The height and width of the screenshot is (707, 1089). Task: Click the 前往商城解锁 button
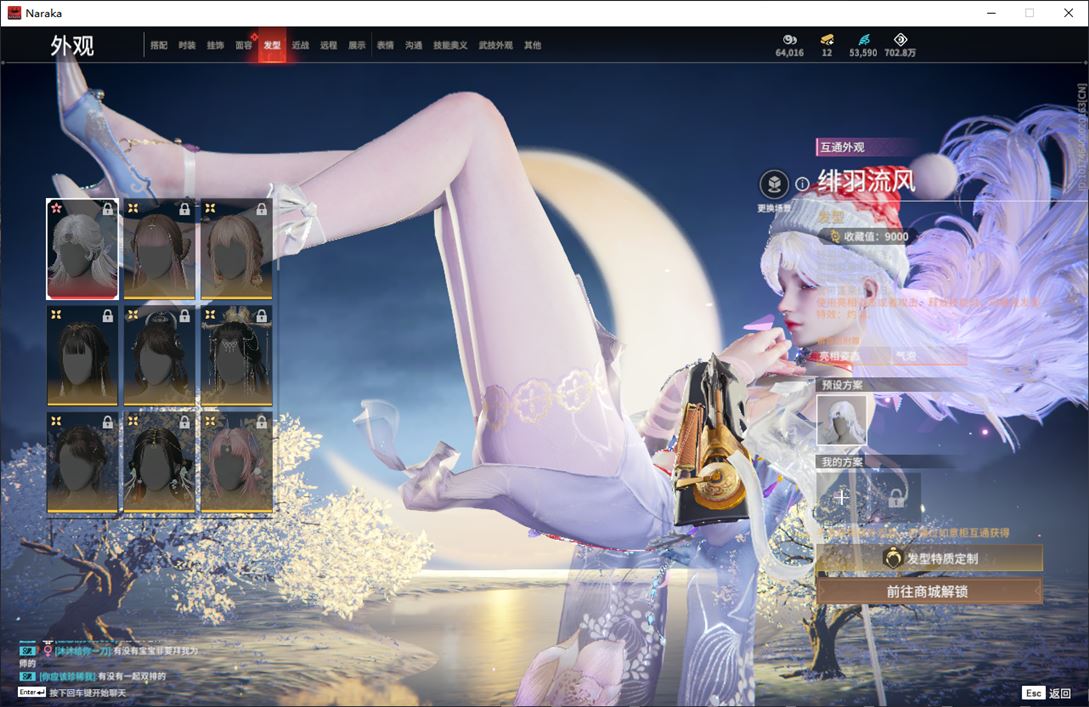pyautogui.click(x=929, y=591)
